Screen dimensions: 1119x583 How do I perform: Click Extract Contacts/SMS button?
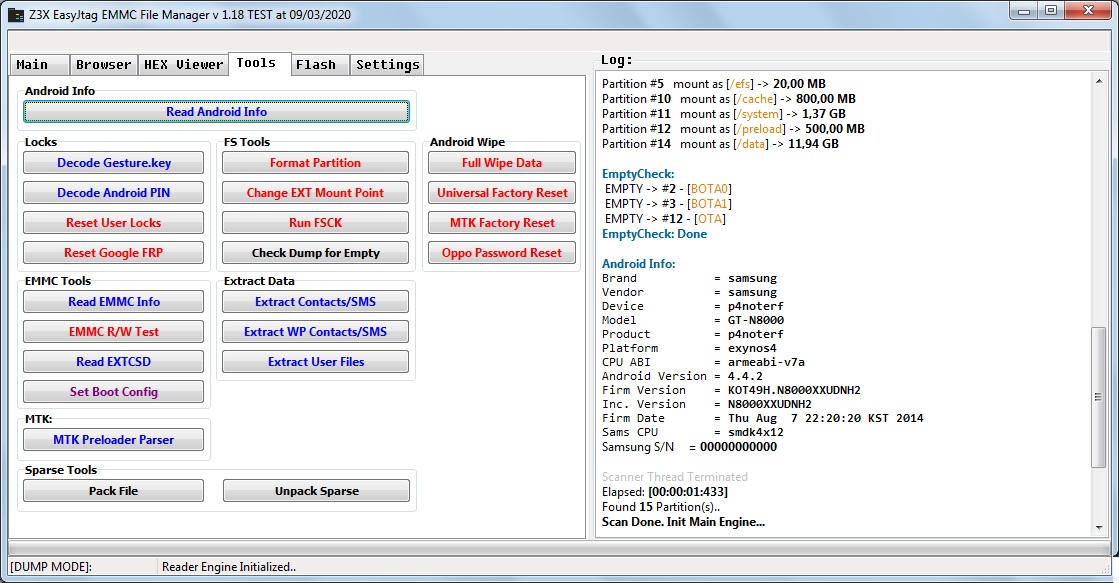[x=315, y=302]
